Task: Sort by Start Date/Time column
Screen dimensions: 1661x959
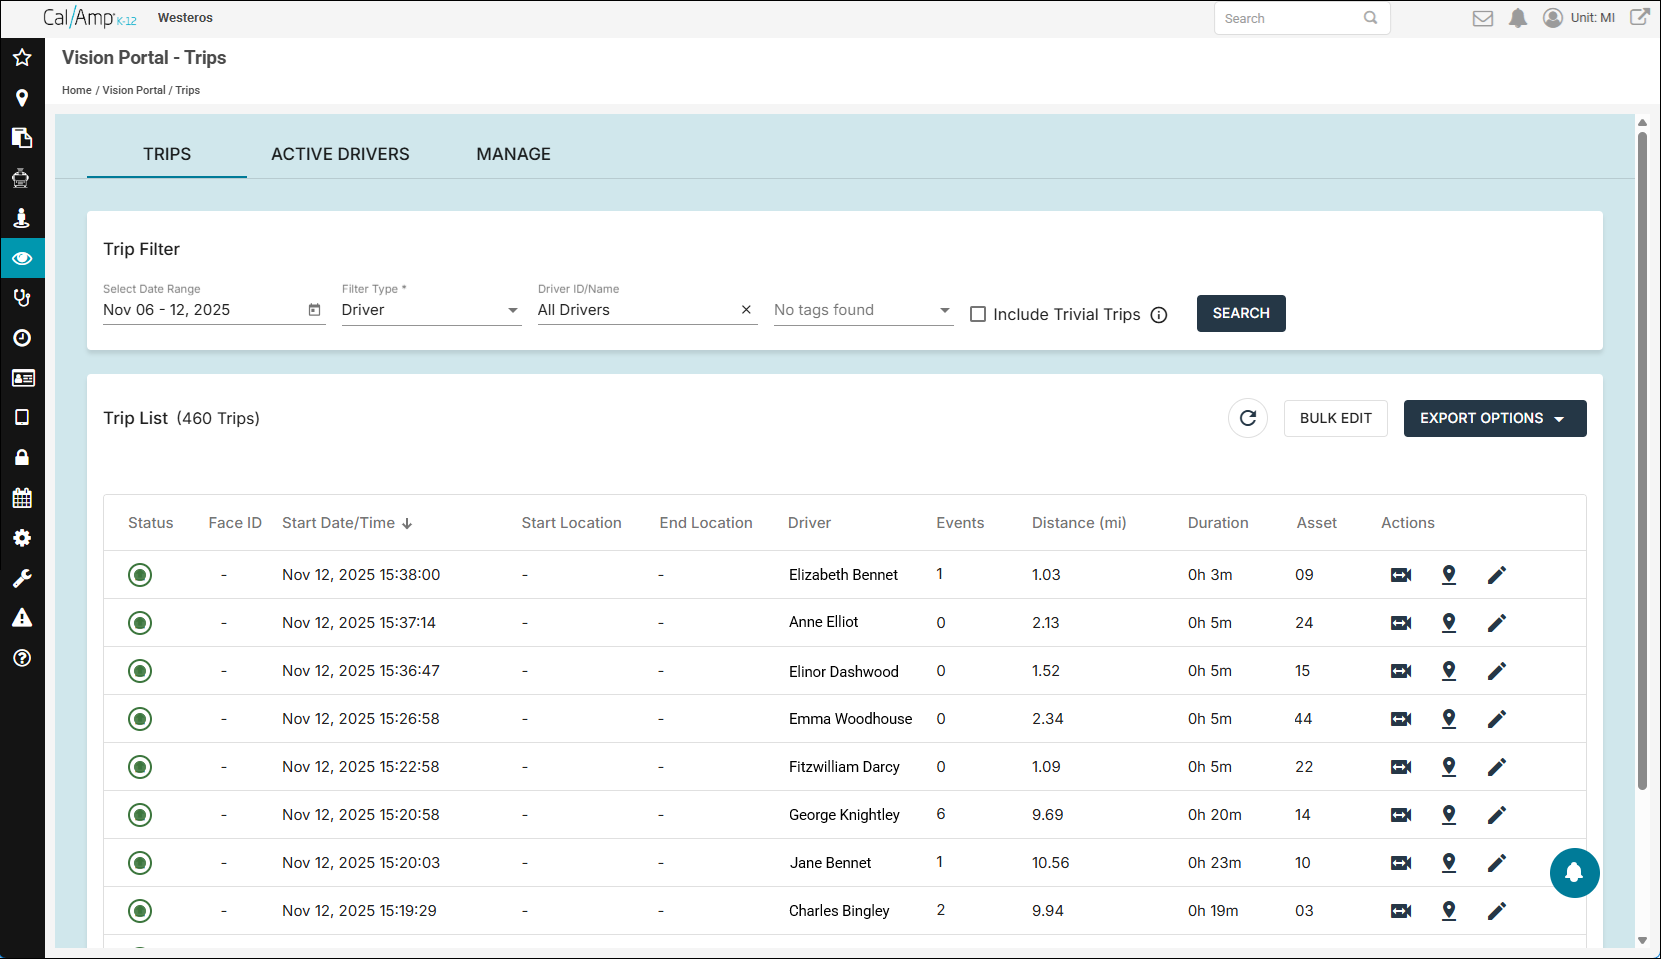Action: (x=347, y=523)
